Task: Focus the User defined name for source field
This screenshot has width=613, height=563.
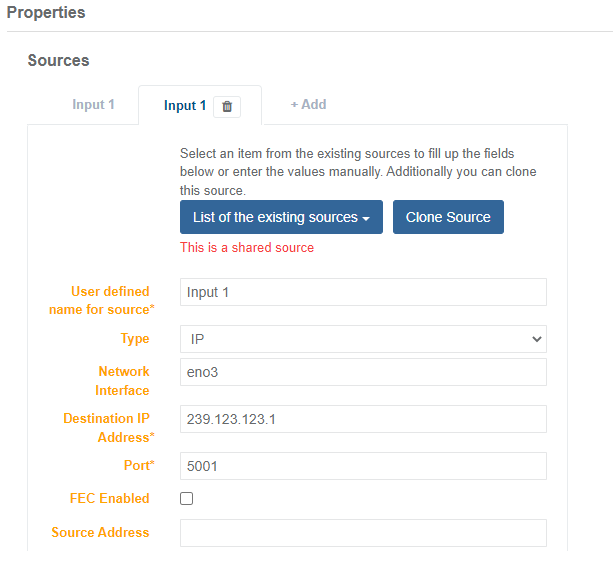Action: 363,292
